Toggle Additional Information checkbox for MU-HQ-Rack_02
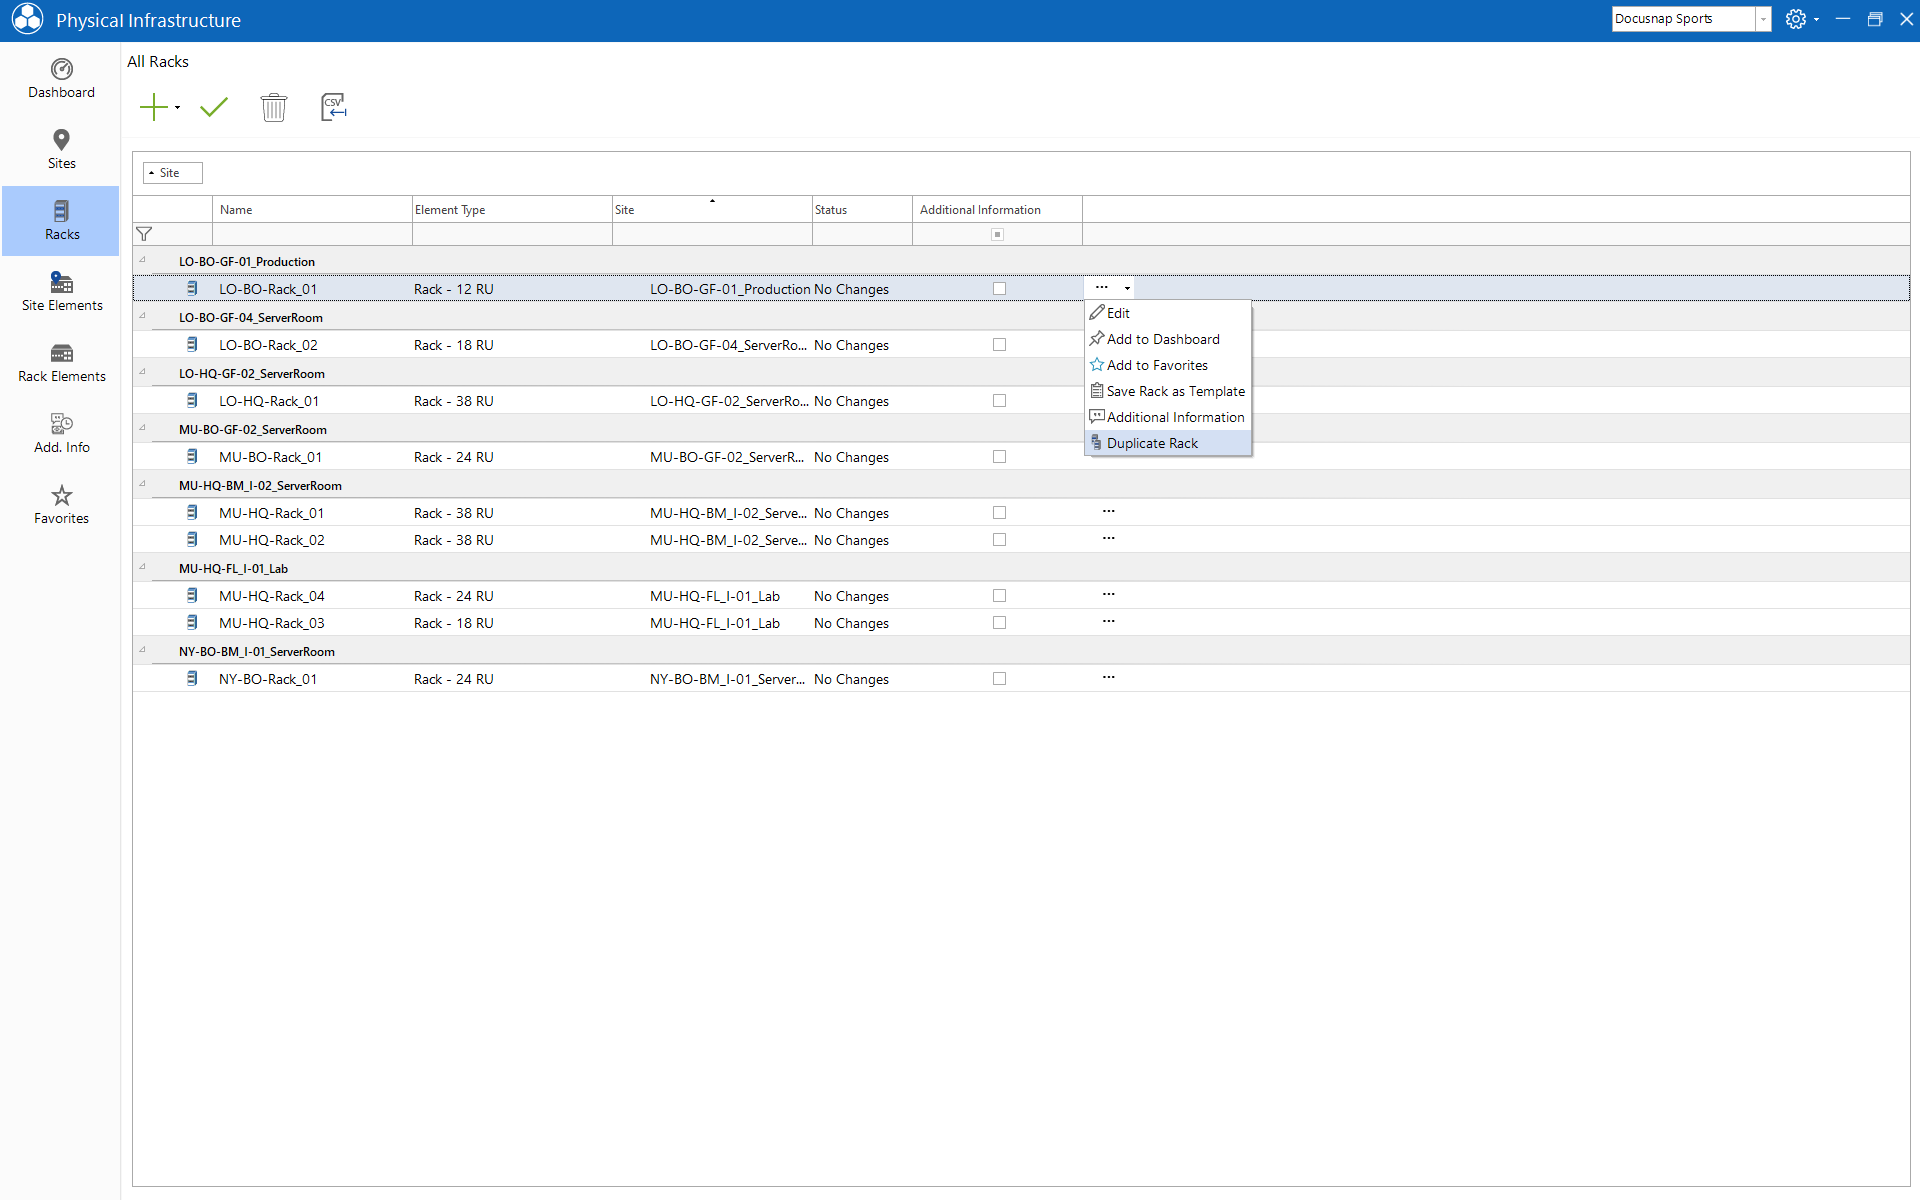The width and height of the screenshot is (1920, 1200). (x=999, y=540)
